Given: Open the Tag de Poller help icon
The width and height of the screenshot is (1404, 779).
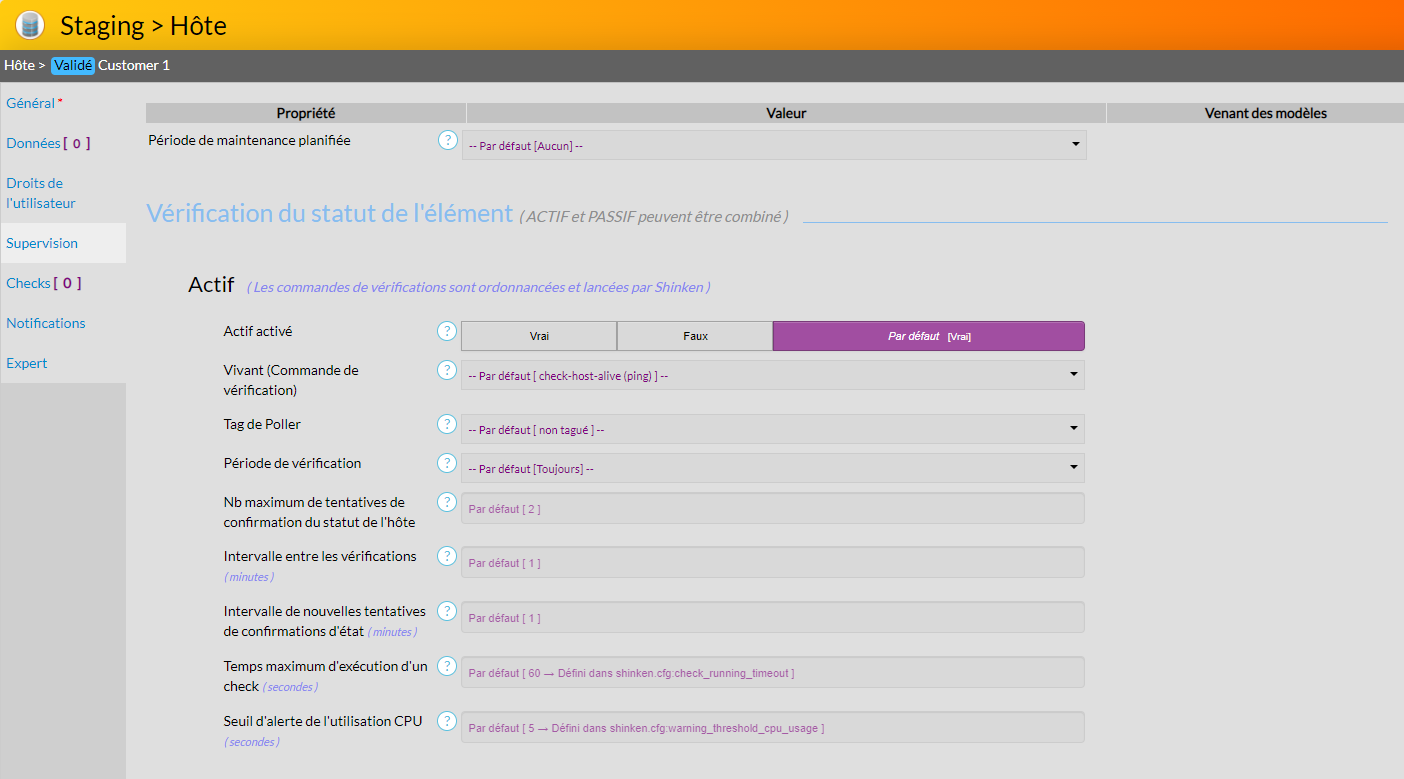Looking at the screenshot, I should 447,424.
